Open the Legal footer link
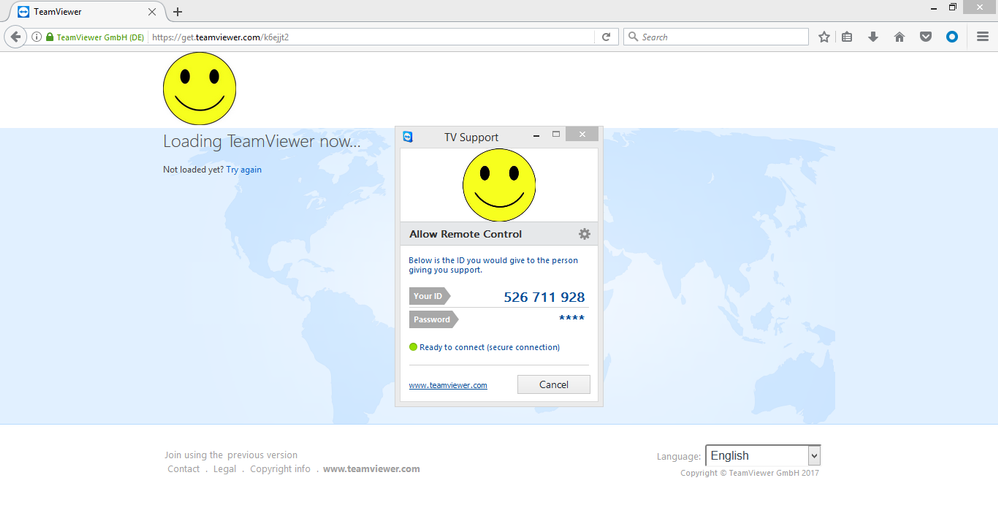 (x=225, y=469)
